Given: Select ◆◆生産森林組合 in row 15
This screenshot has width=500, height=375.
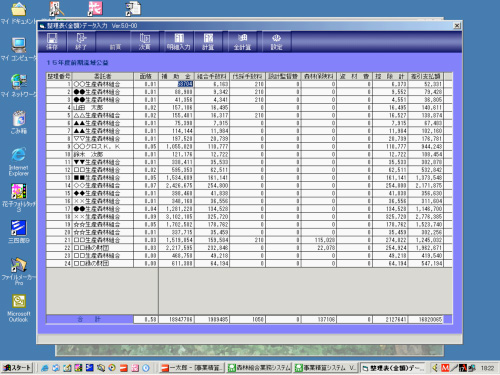Looking at the screenshot, I should point(103,193).
